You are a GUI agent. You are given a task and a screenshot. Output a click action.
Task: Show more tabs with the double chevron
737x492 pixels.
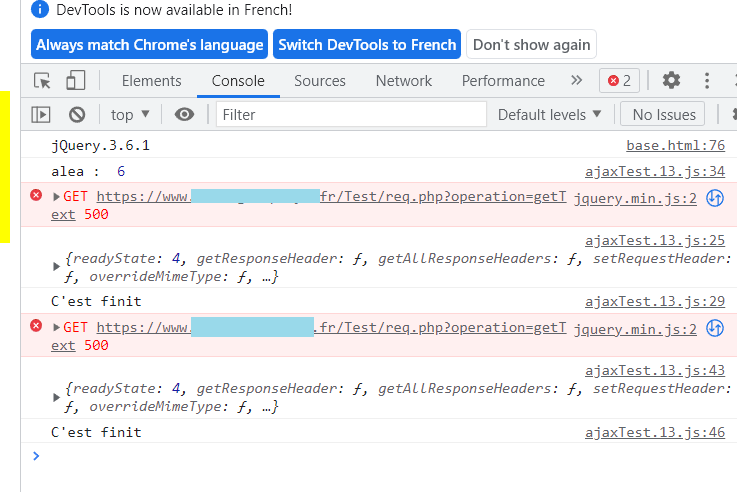pos(576,80)
